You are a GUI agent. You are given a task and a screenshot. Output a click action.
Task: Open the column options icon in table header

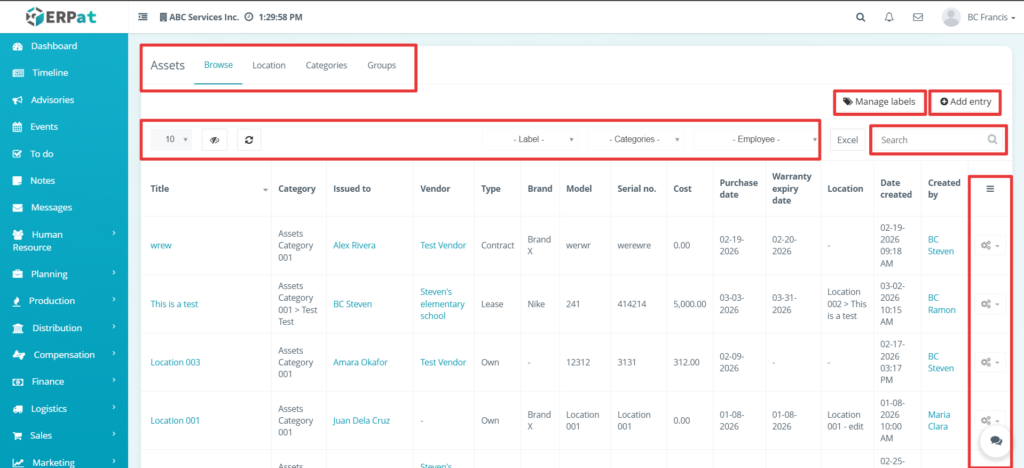pos(990,188)
